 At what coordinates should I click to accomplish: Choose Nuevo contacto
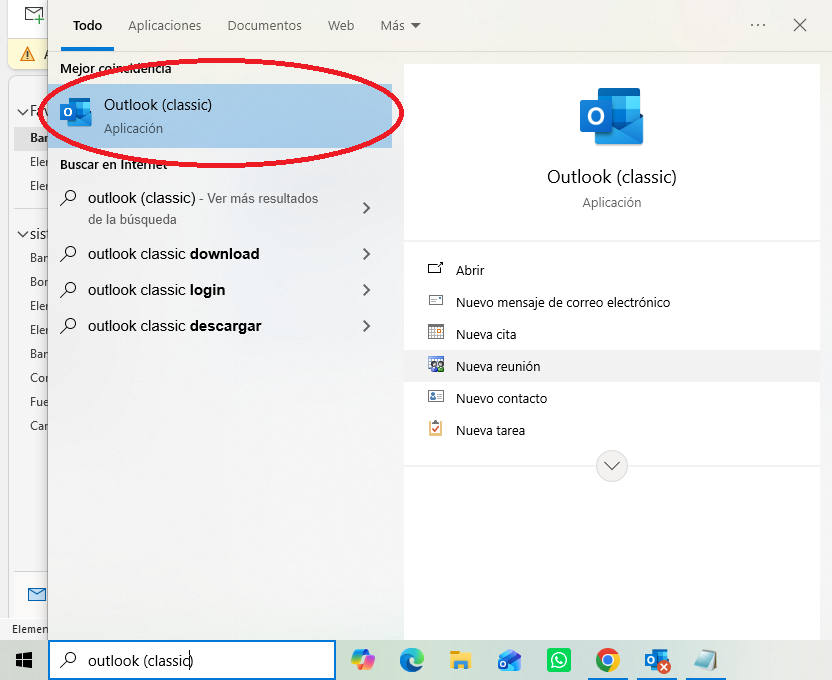click(x=612, y=398)
